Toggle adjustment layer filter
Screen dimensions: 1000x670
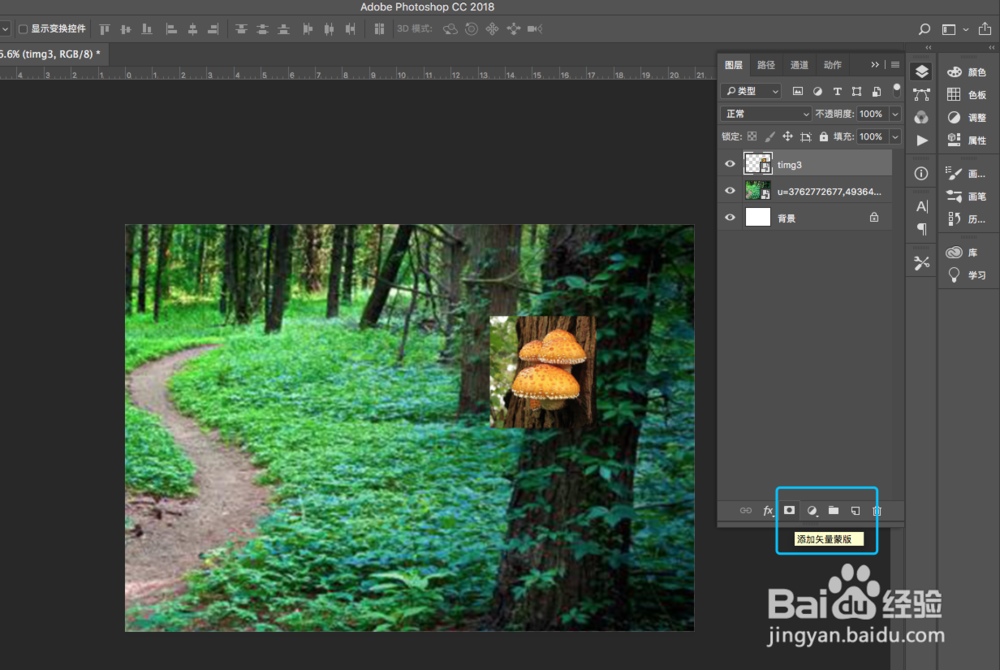818,91
